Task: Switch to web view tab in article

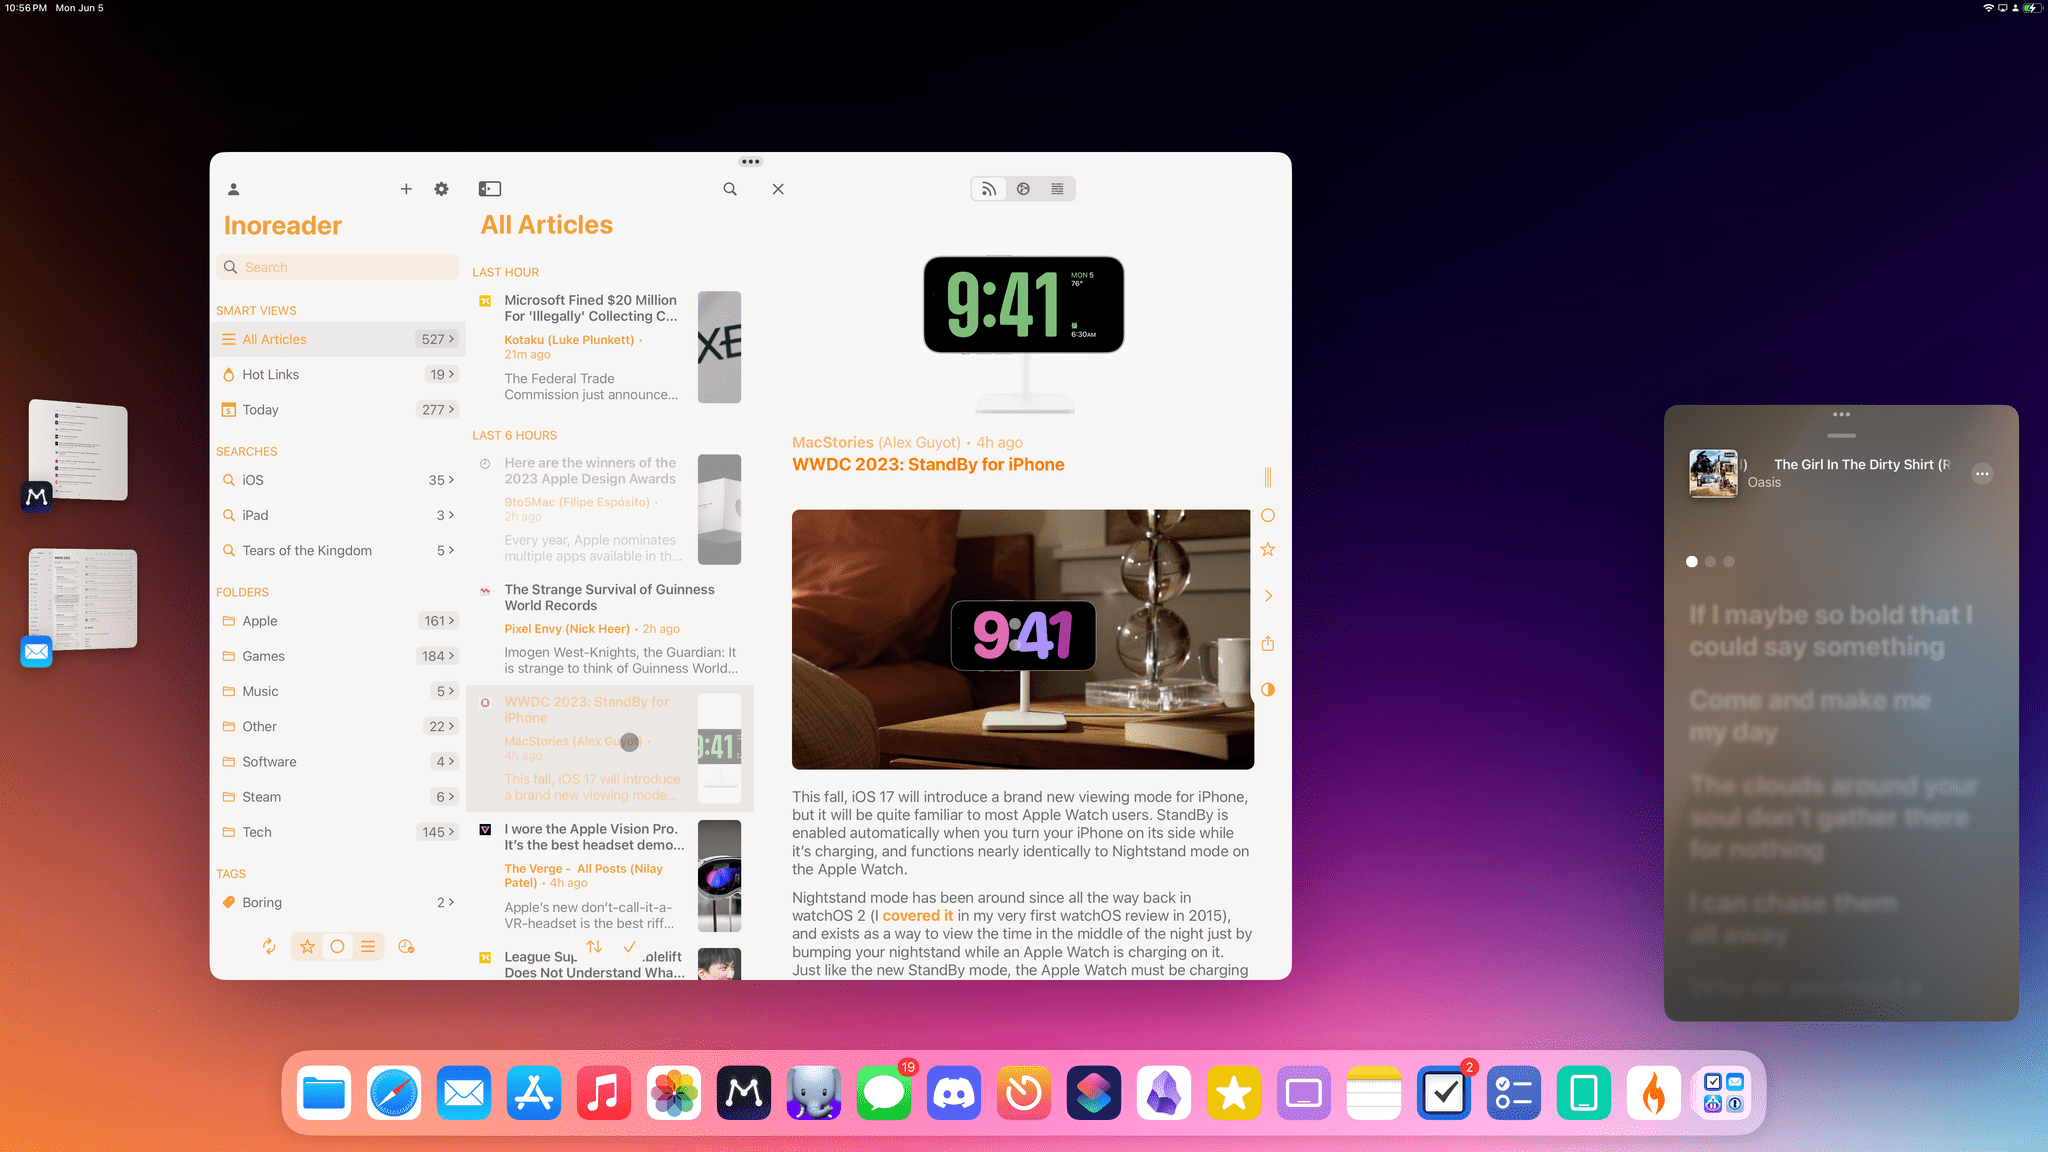Action: pyautogui.click(x=1023, y=189)
